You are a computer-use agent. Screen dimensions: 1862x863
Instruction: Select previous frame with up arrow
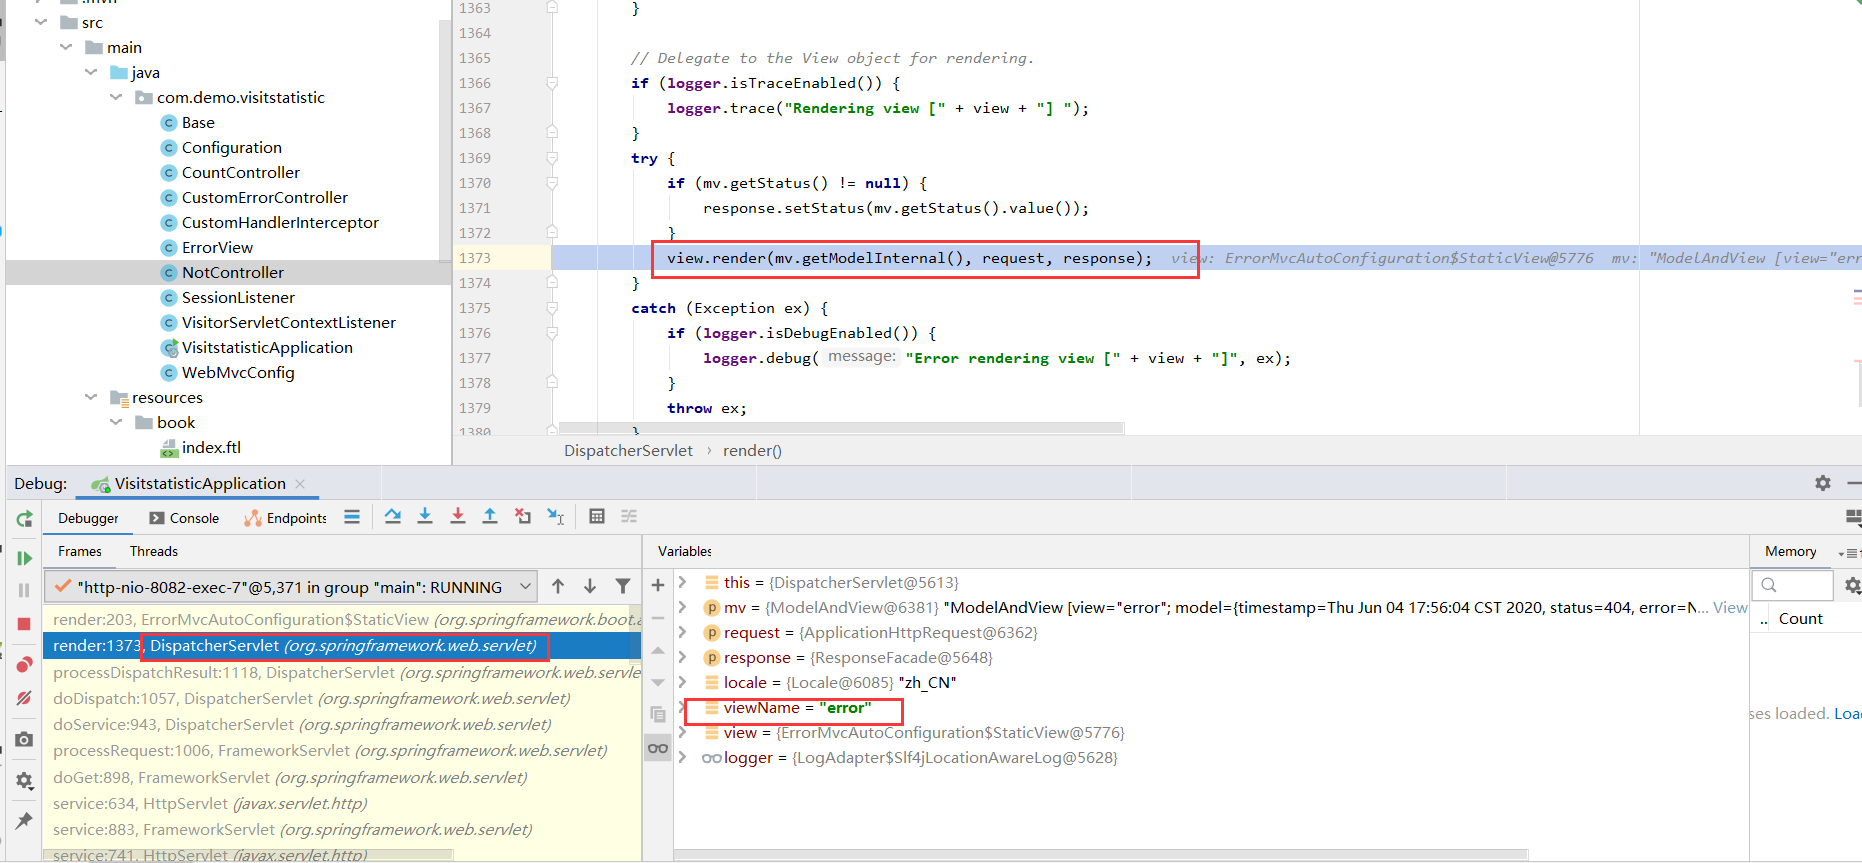click(x=558, y=587)
